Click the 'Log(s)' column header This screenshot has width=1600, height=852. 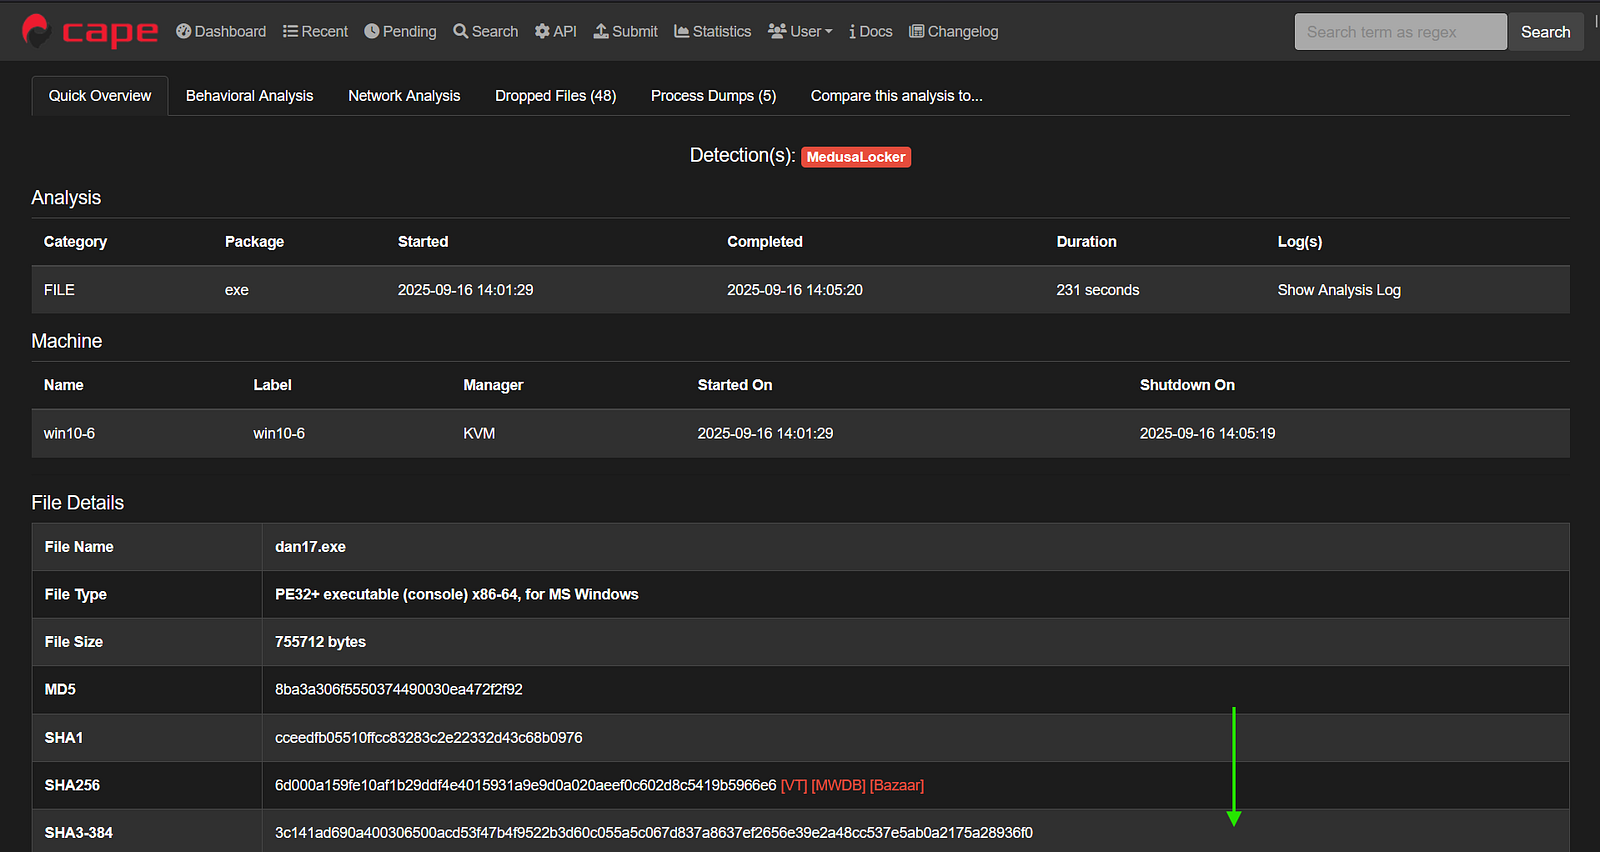(x=1300, y=242)
